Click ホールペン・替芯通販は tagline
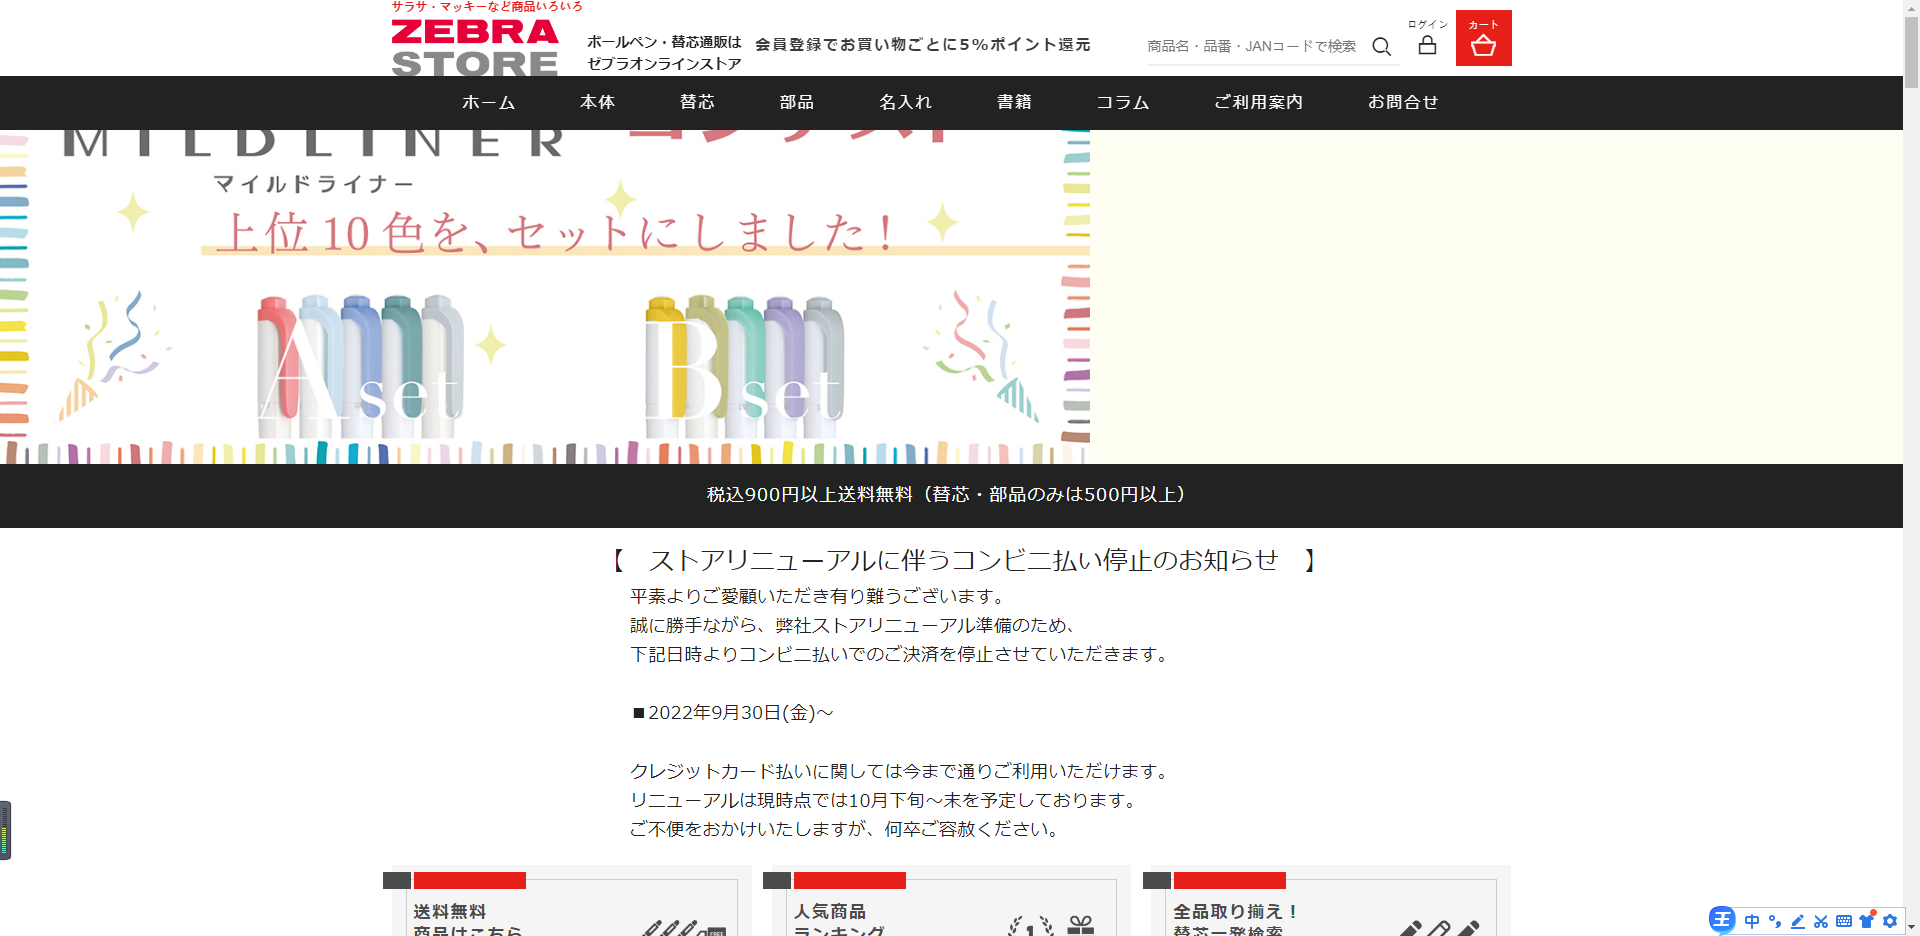Viewport: 1920px width, 936px height. point(664,42)
